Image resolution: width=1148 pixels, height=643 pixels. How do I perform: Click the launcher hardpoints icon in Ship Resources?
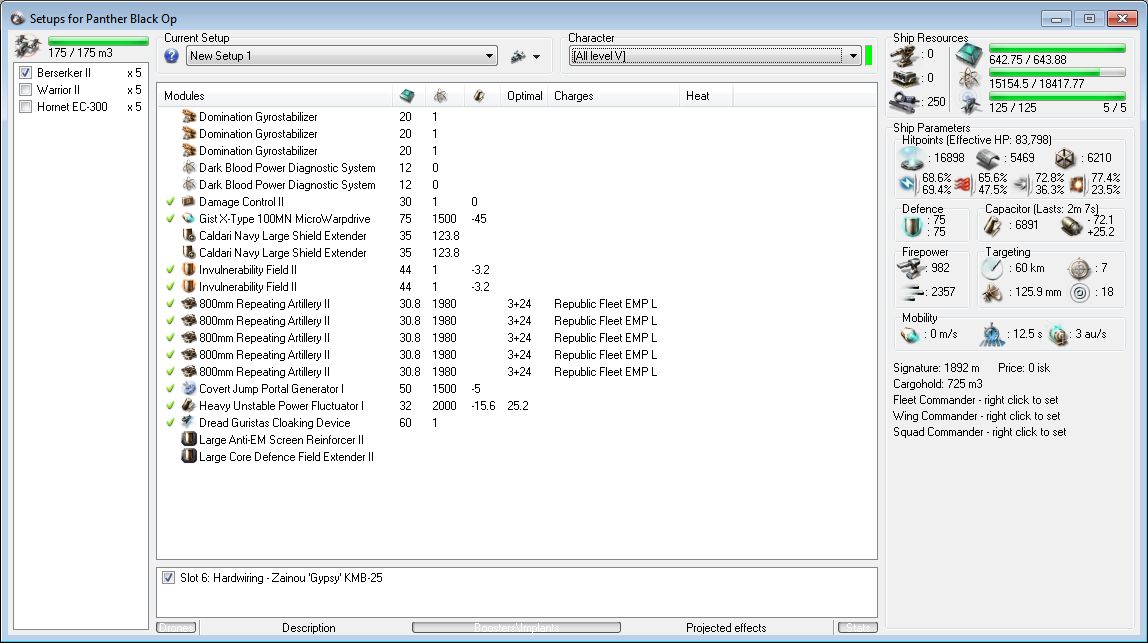coord(904,78)
